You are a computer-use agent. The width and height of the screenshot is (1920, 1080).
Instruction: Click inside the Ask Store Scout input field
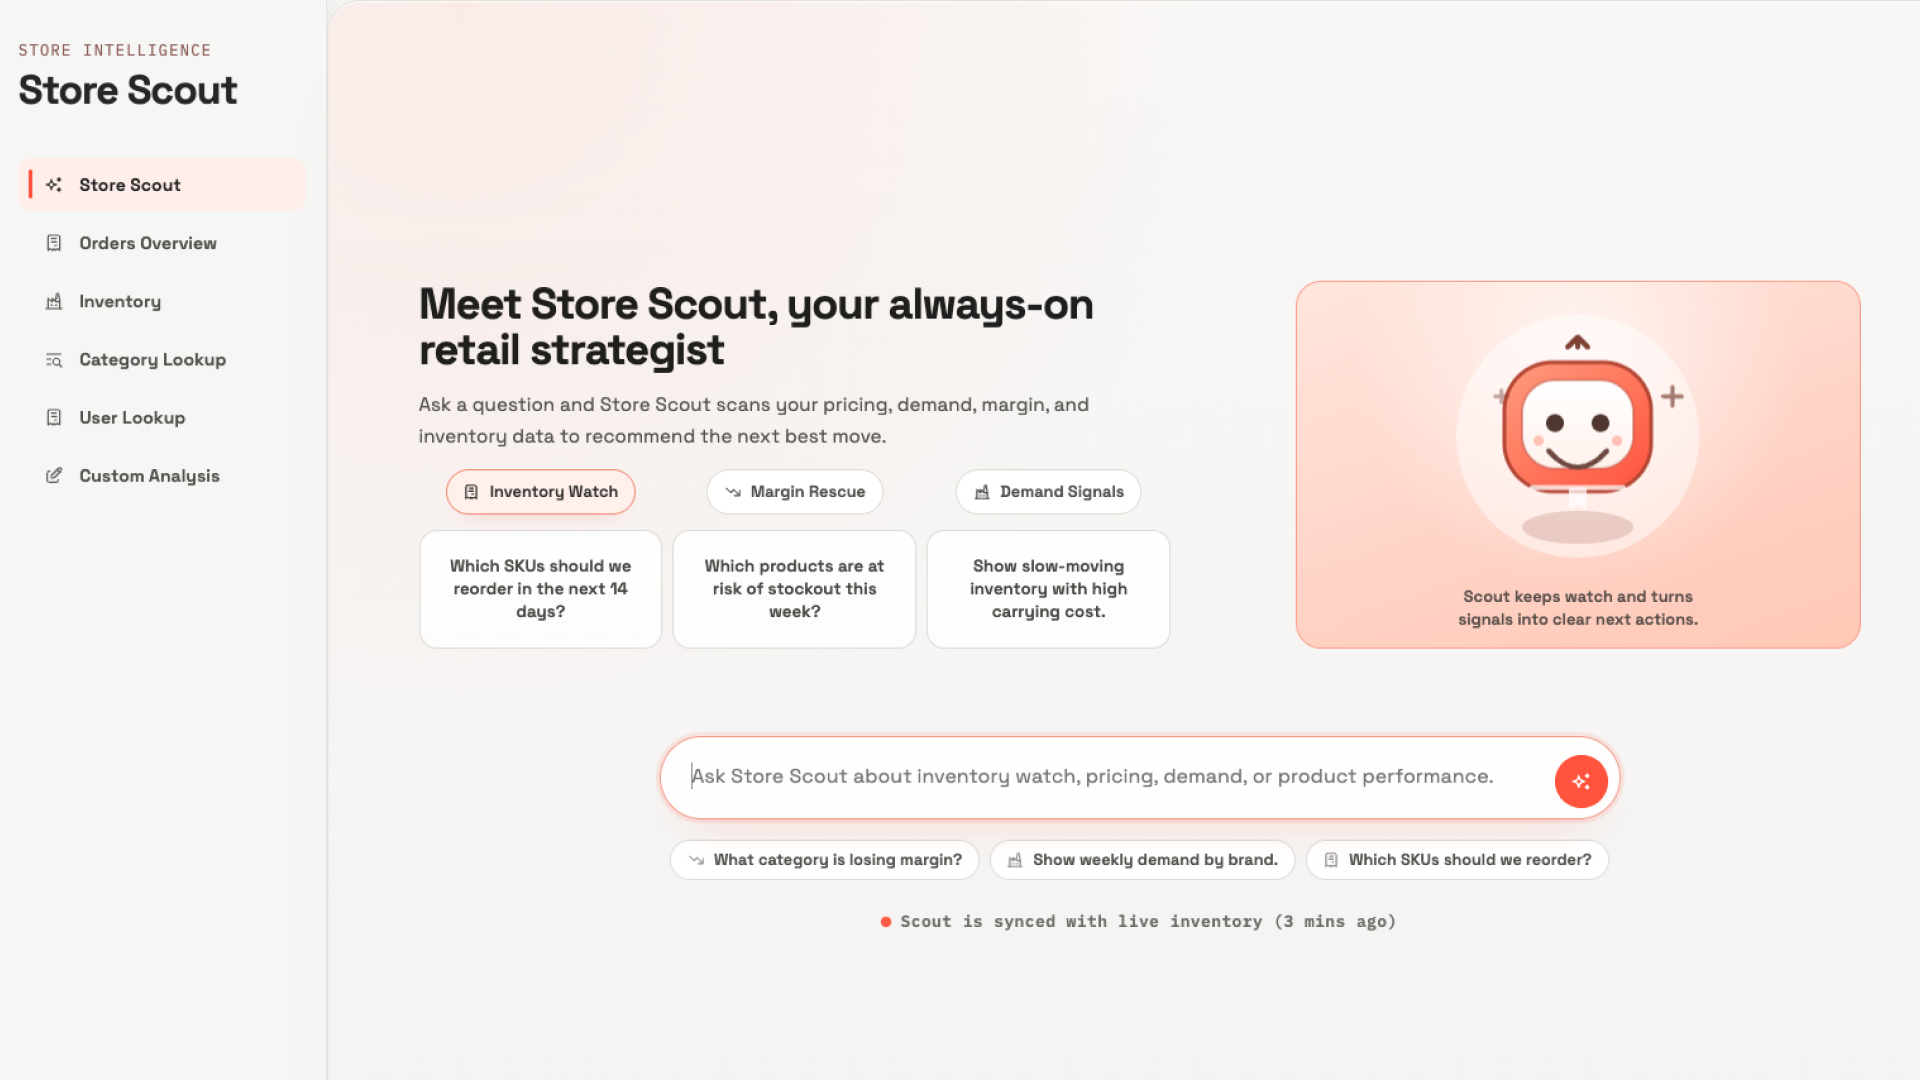(x=1100, y=776)
